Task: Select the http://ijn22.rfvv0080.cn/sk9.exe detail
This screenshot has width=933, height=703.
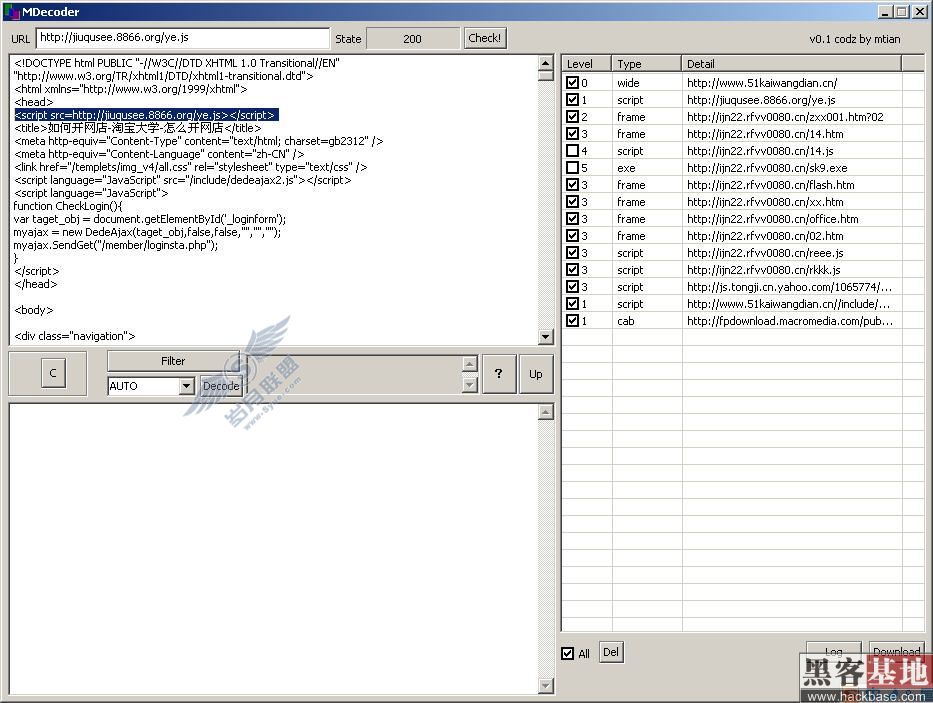Action: 767,168
